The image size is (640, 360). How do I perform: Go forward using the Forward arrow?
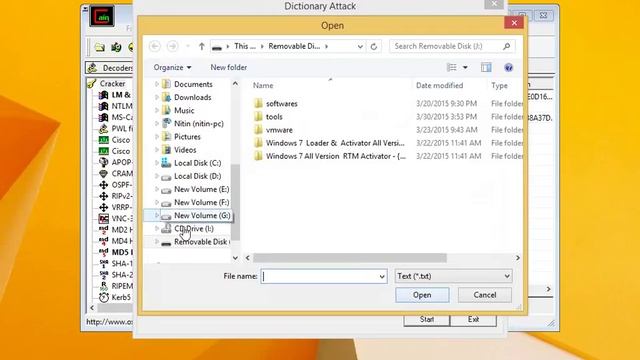click(172, 46)
